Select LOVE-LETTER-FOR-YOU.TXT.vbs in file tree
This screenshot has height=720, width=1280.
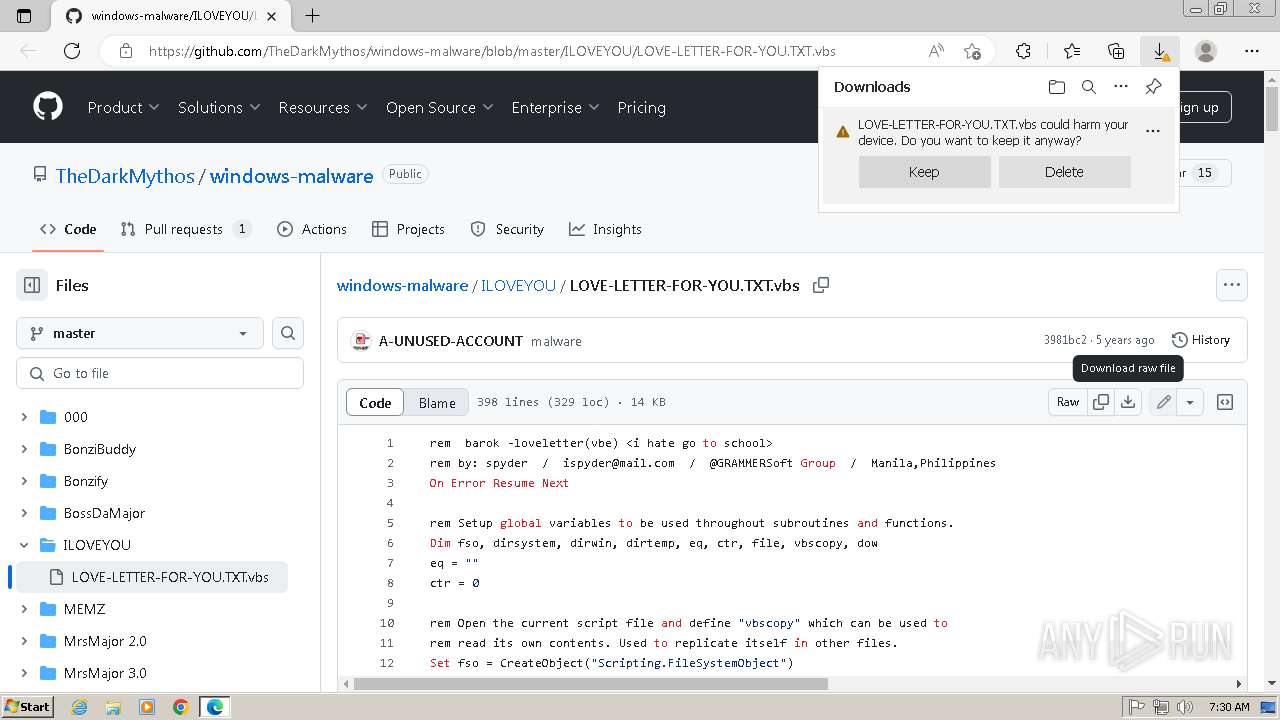[150, 577]
